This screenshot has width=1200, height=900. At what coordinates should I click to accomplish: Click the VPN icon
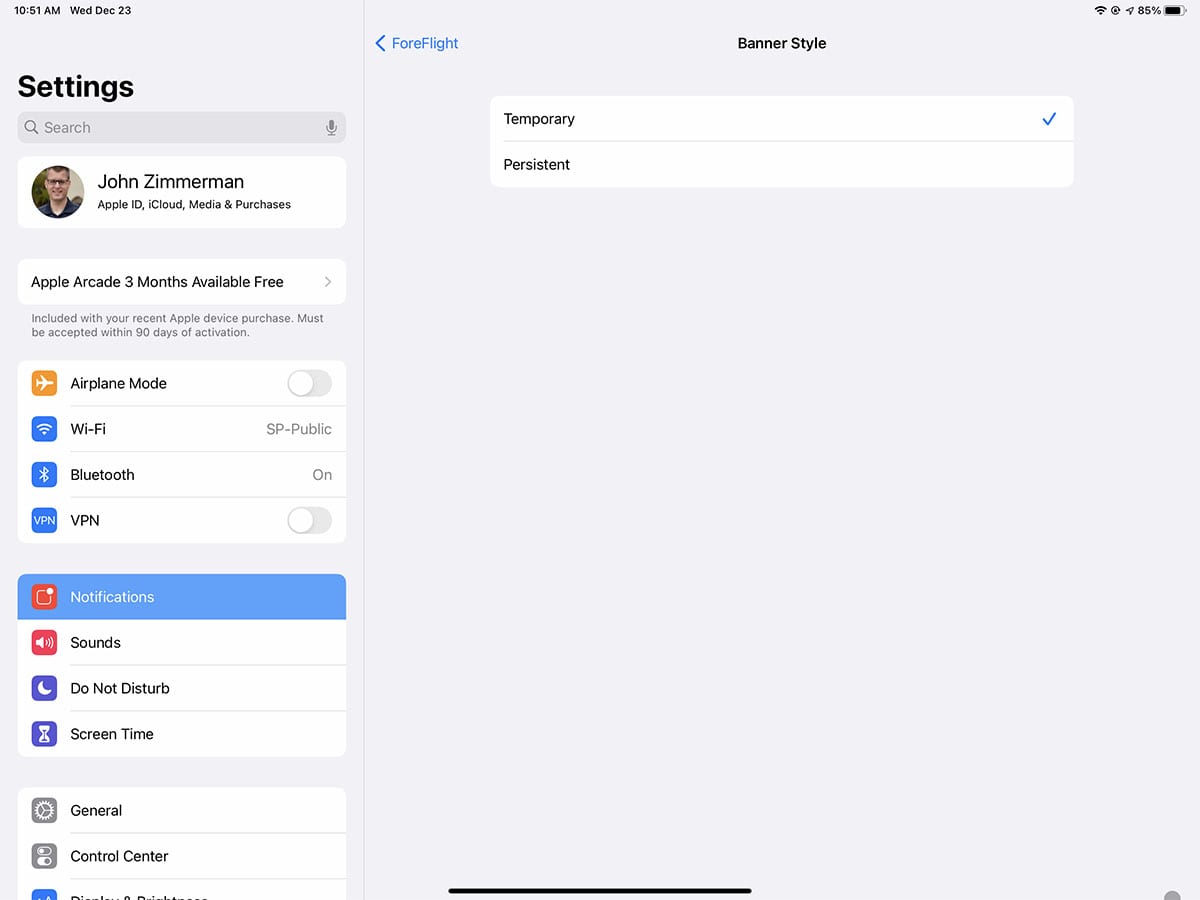coord(44,520)
